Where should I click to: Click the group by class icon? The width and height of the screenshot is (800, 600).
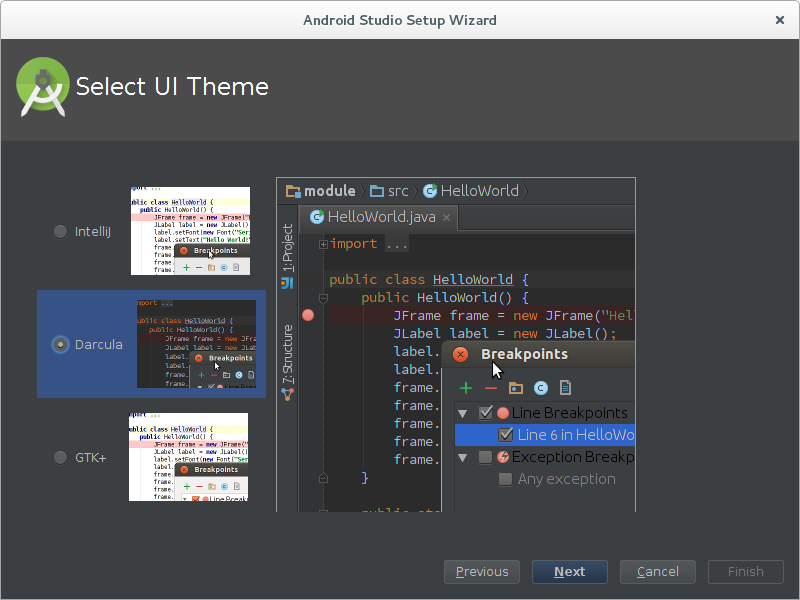point(541,388)
